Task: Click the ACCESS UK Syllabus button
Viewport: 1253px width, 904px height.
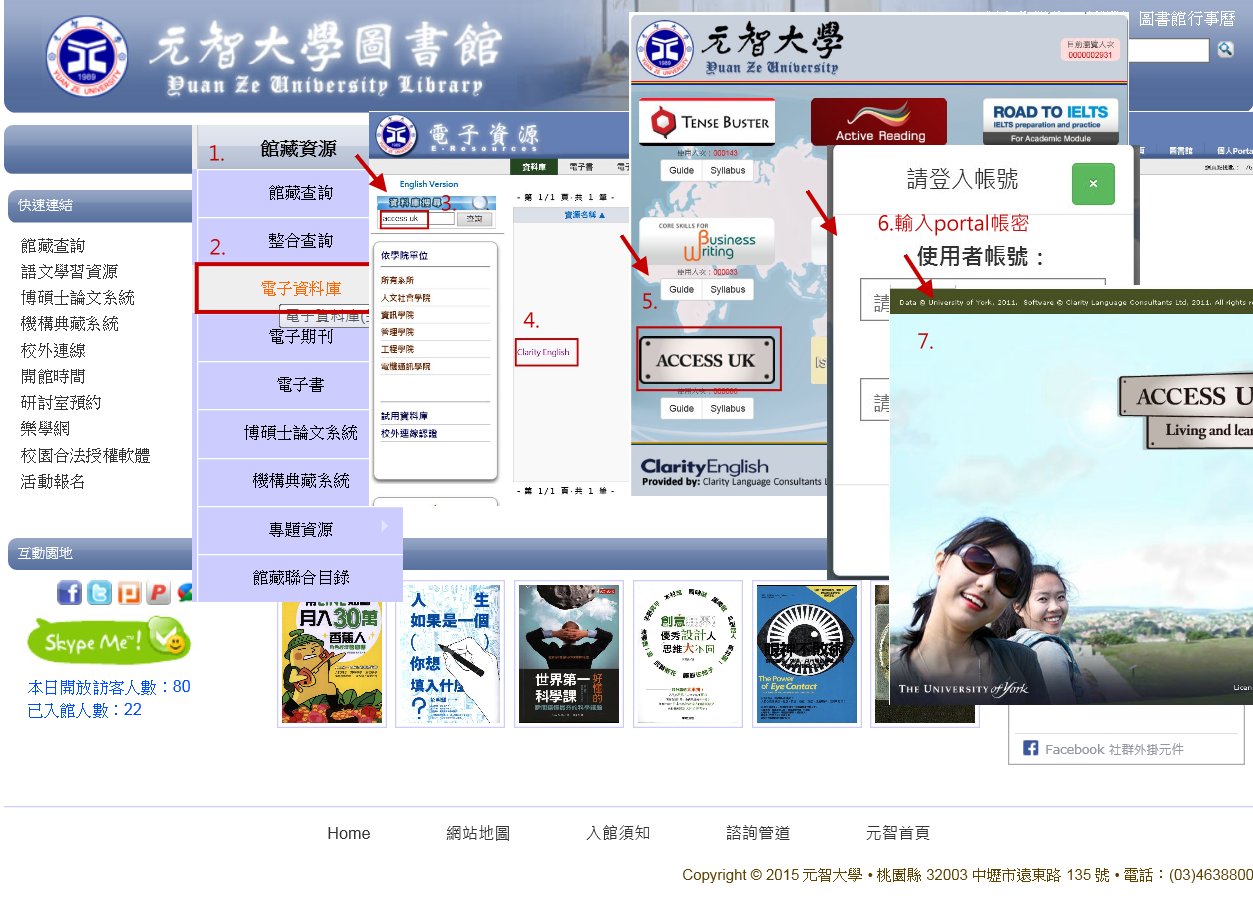Action: [728, 409]
